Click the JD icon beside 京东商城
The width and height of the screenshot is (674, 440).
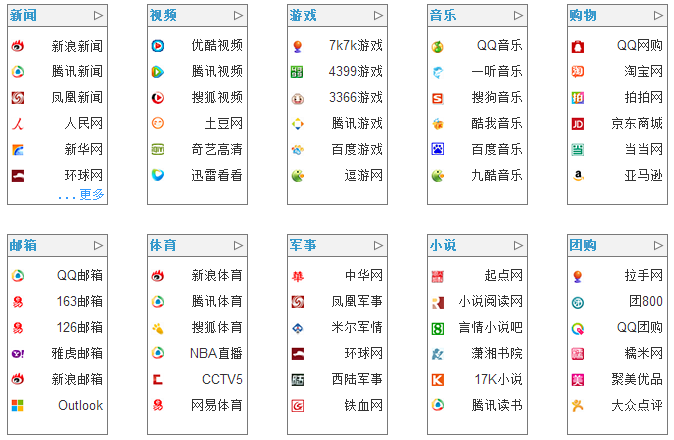[578, 124]
